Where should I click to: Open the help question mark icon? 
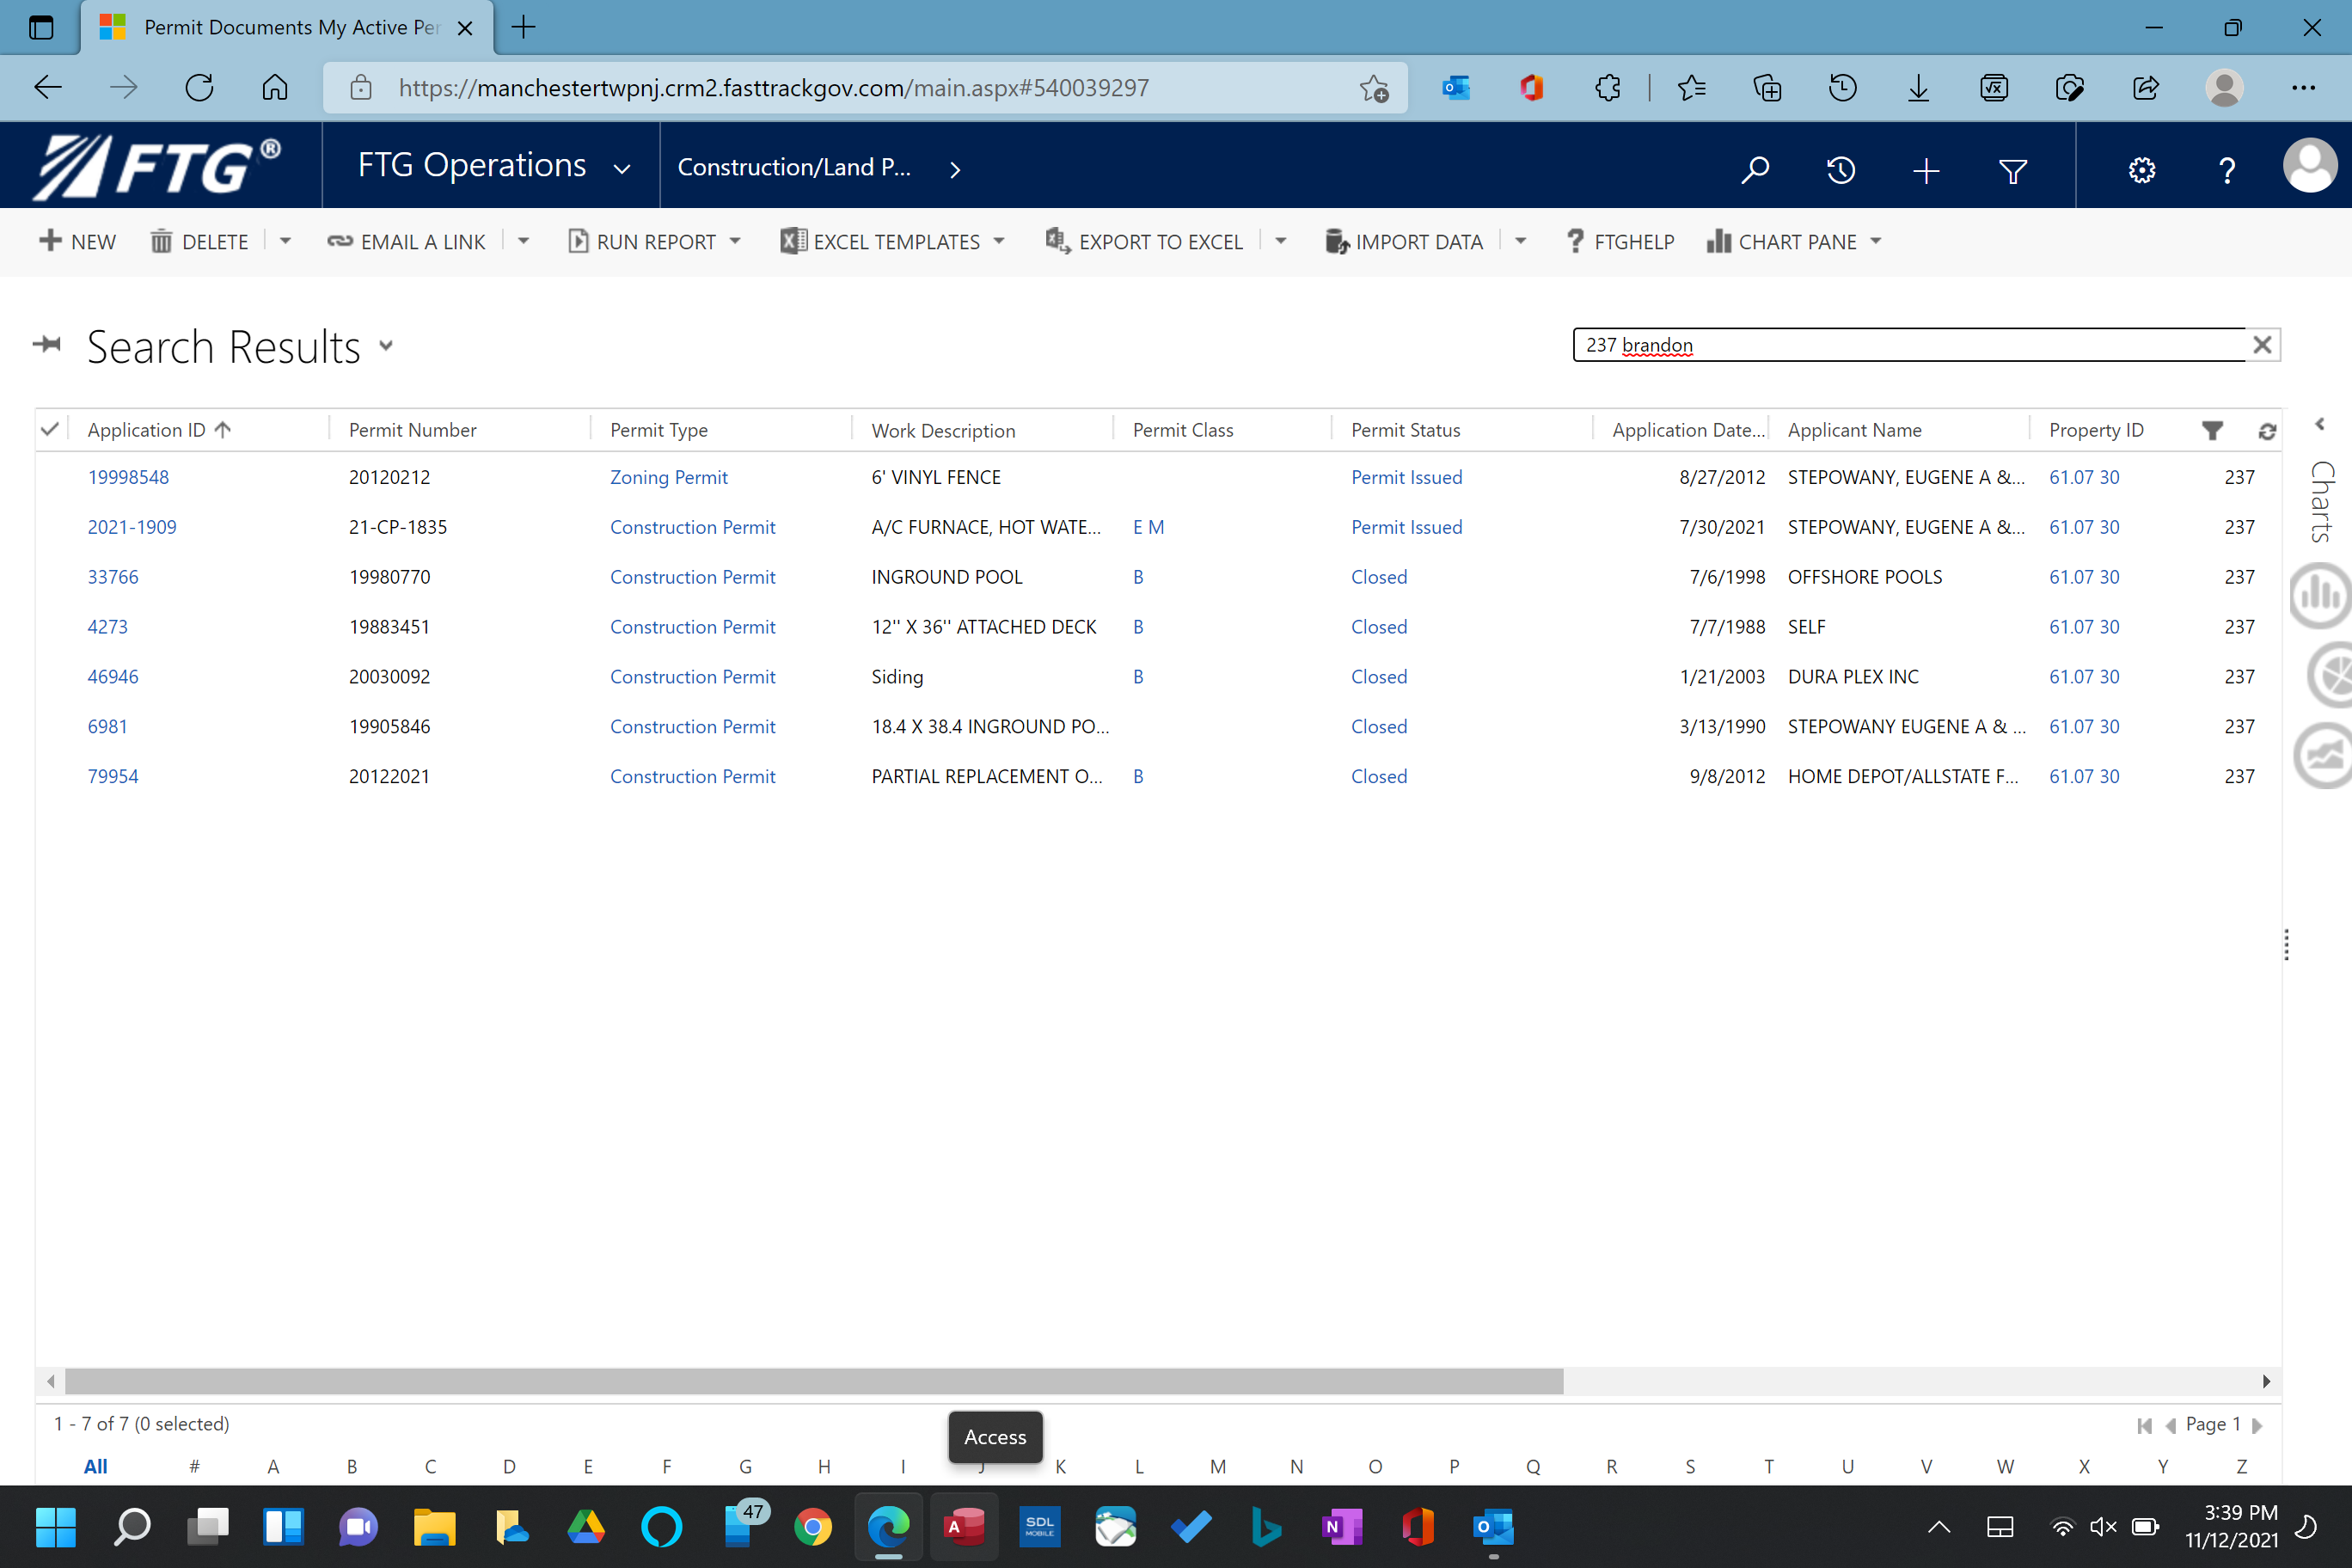[x=2227, y=170]
